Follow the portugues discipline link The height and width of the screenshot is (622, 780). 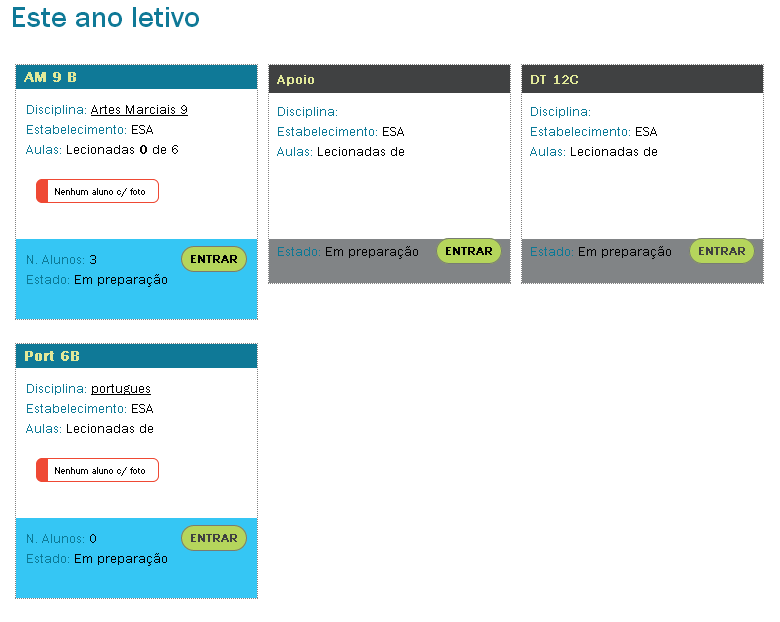coord(121,389)
